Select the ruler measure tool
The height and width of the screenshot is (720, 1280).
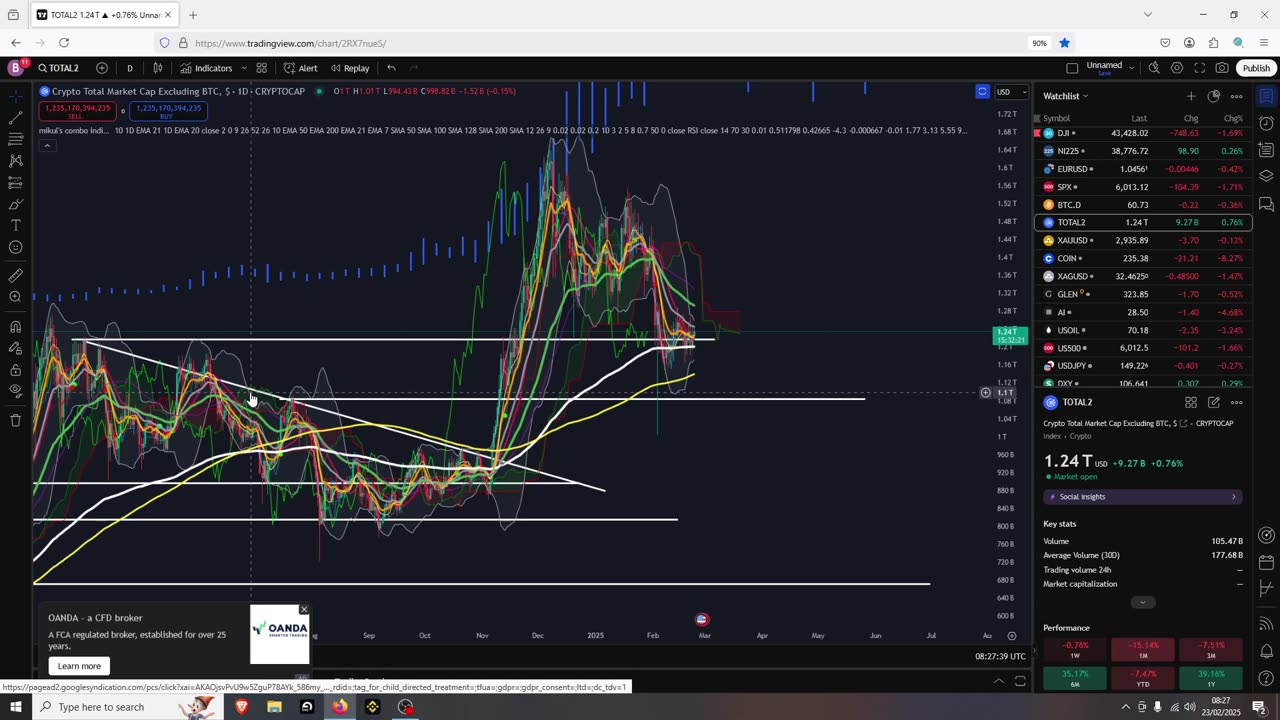(15, 275)
